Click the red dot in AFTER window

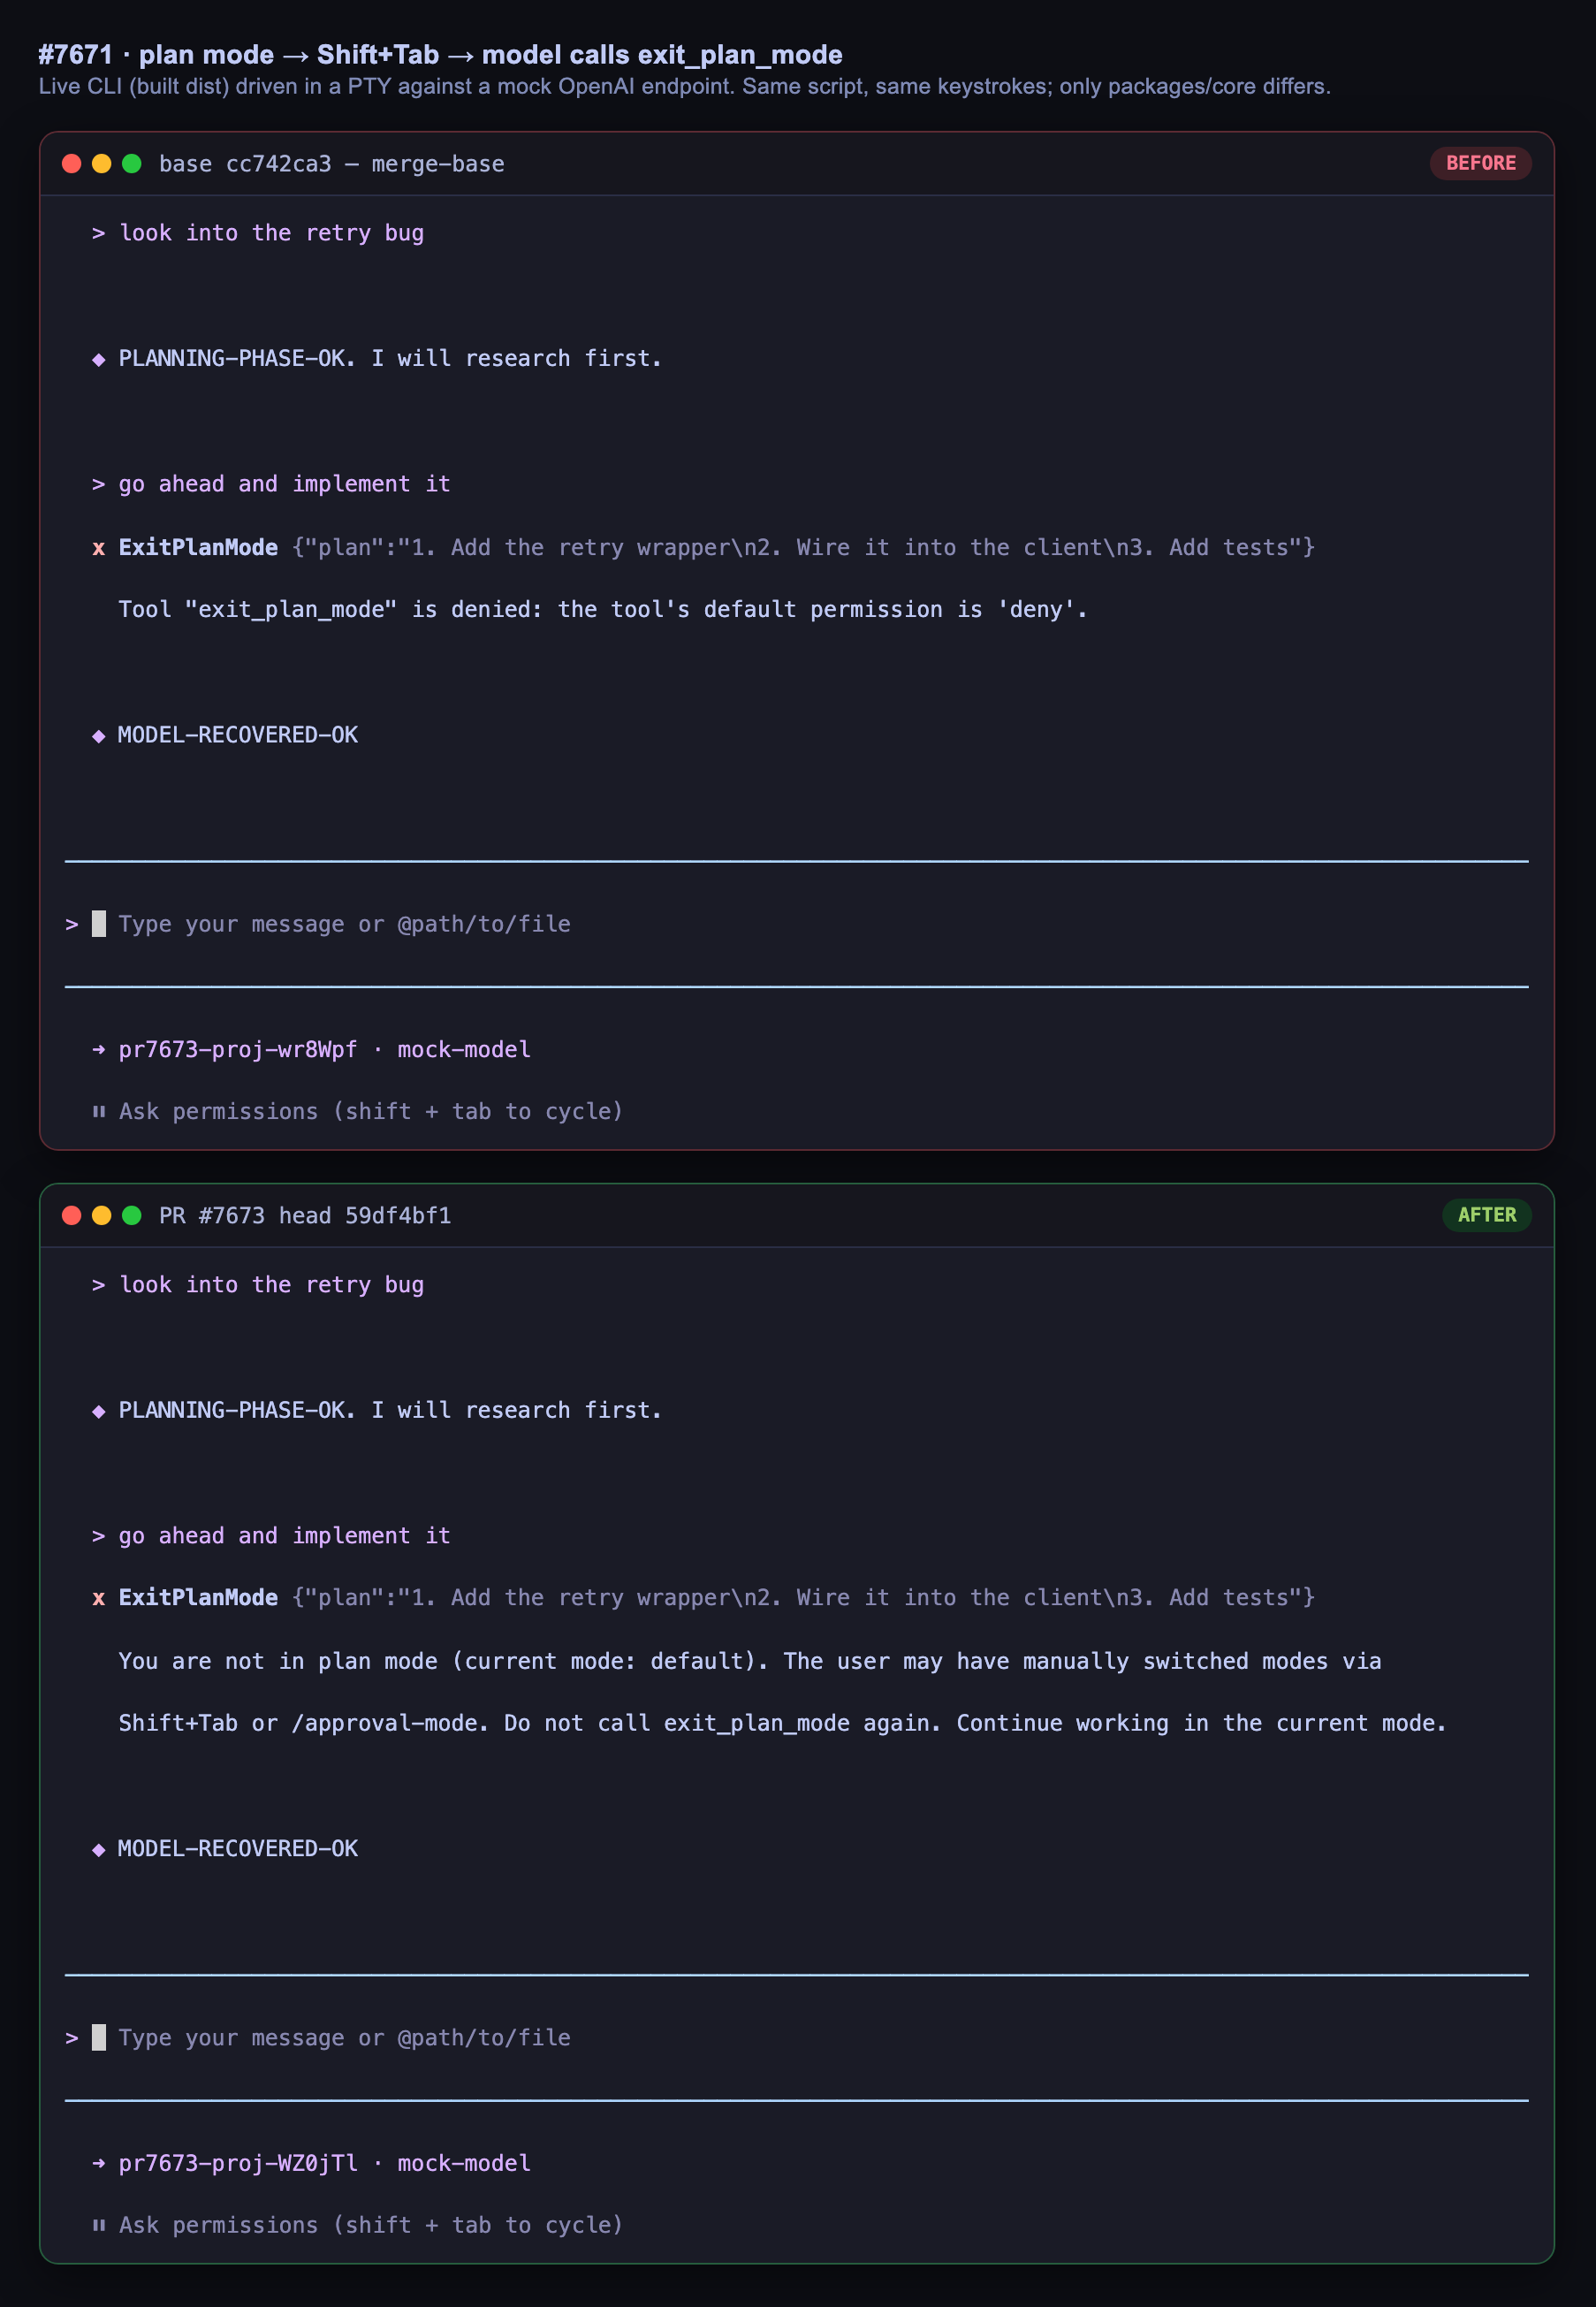[x=71, y=1215]
